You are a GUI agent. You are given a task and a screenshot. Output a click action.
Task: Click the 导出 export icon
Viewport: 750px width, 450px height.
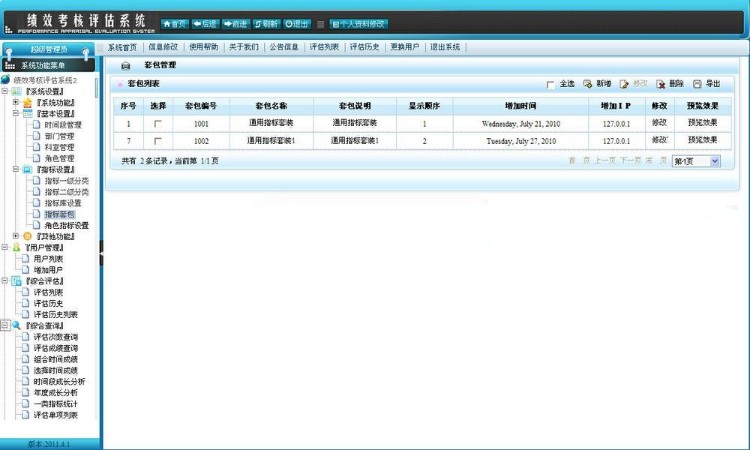[x=697, y=84]
